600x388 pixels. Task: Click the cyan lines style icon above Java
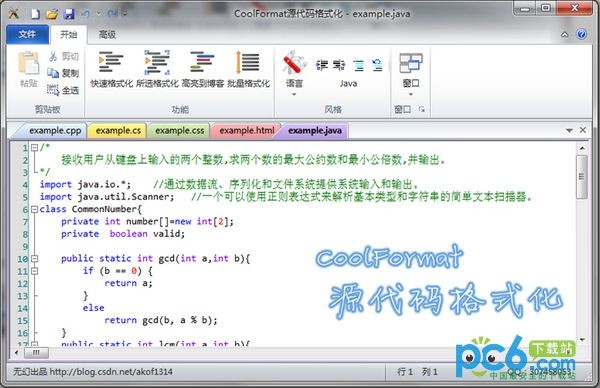pyautogui.click(x=359, y=65)
